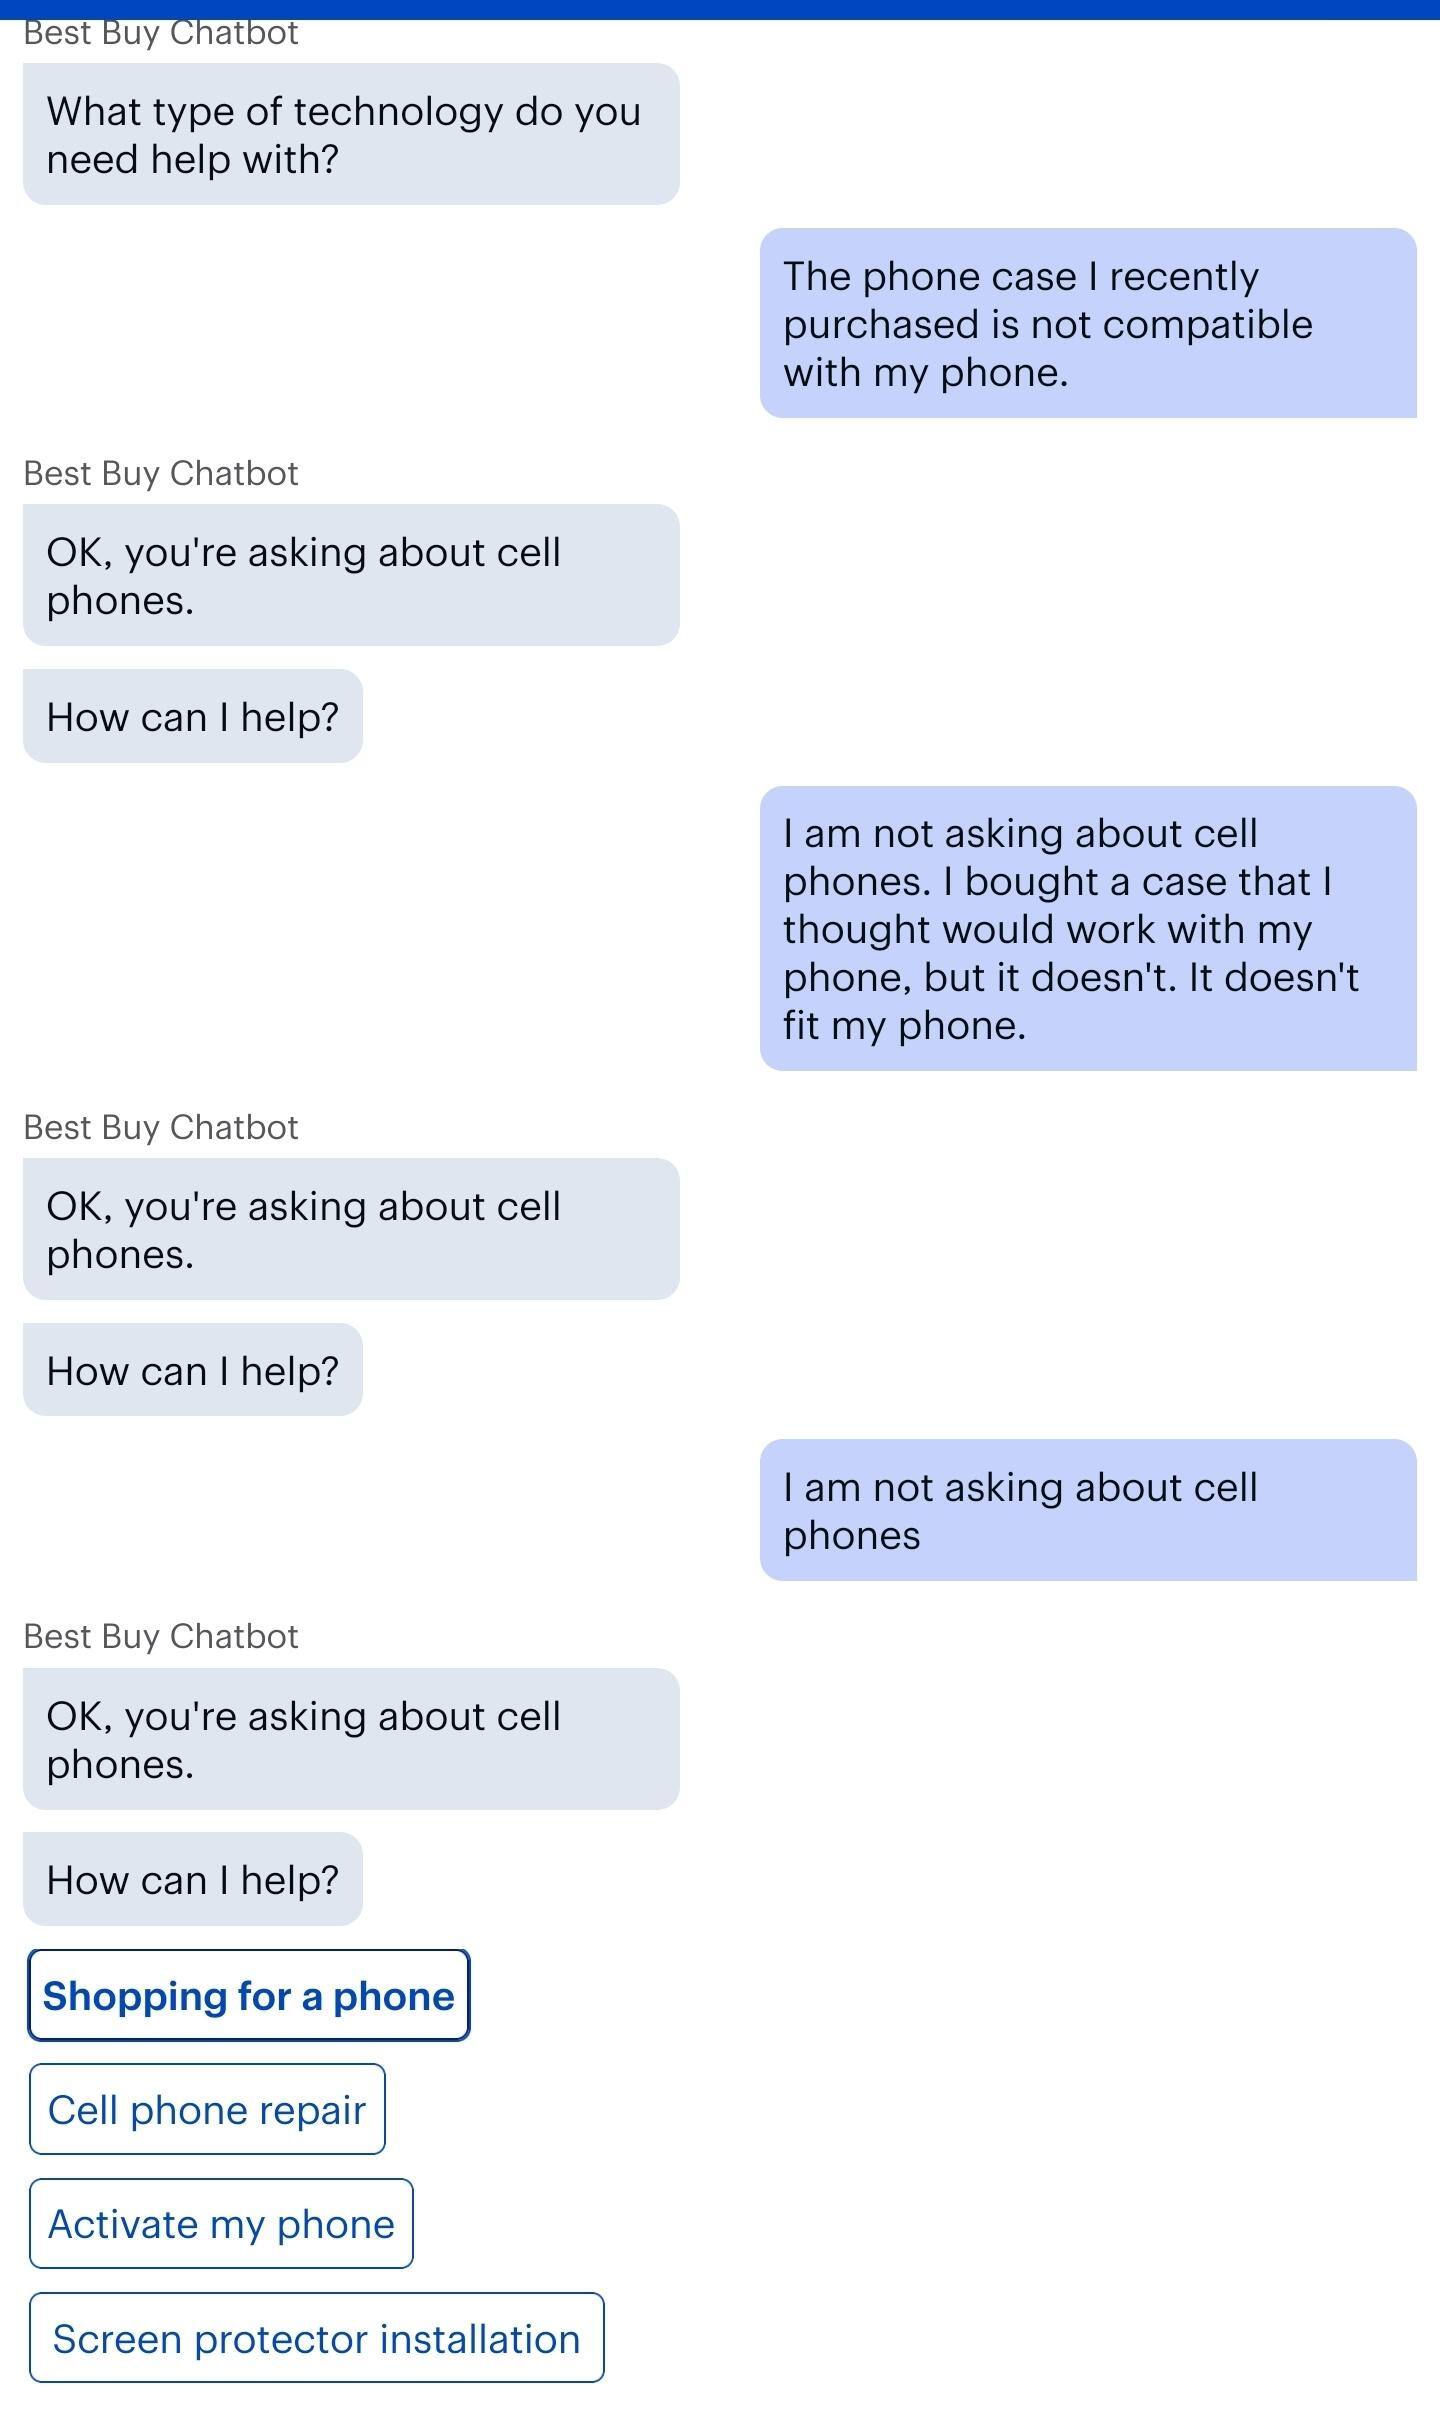1440x2432 pixels.
Task: Click the second Best Buy Chatbot sender label
Action: click(x=161, y=473)
